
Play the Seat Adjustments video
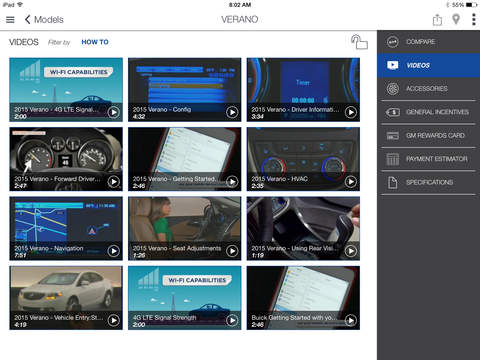(232, 251)
